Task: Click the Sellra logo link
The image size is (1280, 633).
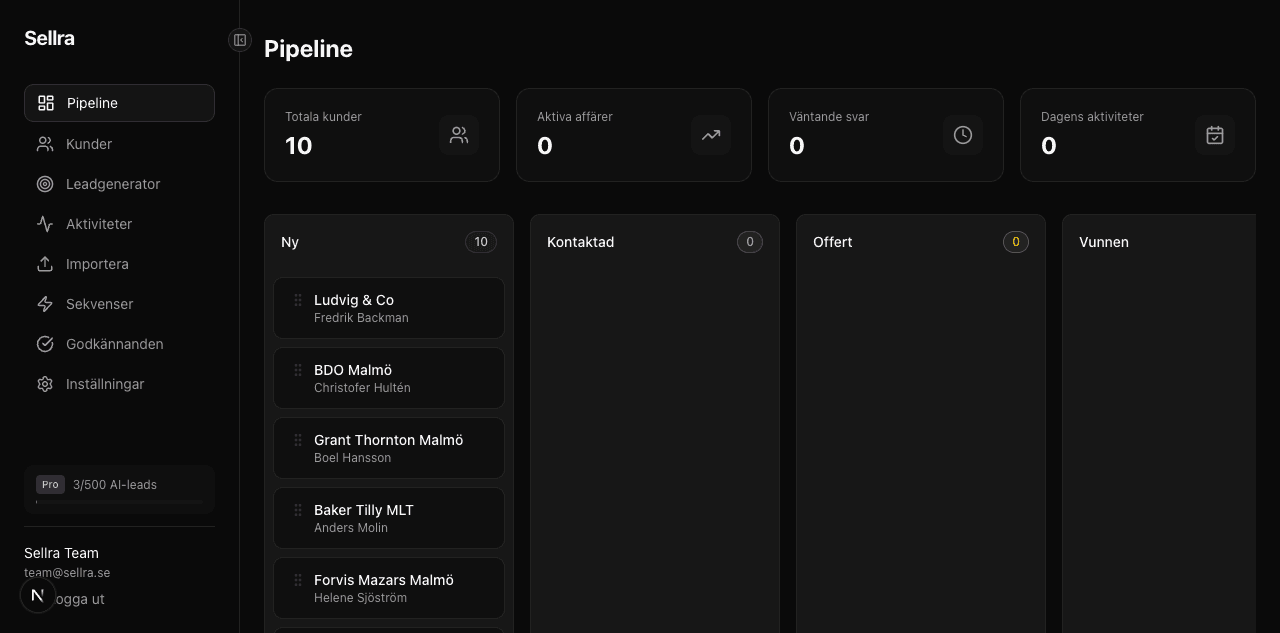Action: [50, 38]
